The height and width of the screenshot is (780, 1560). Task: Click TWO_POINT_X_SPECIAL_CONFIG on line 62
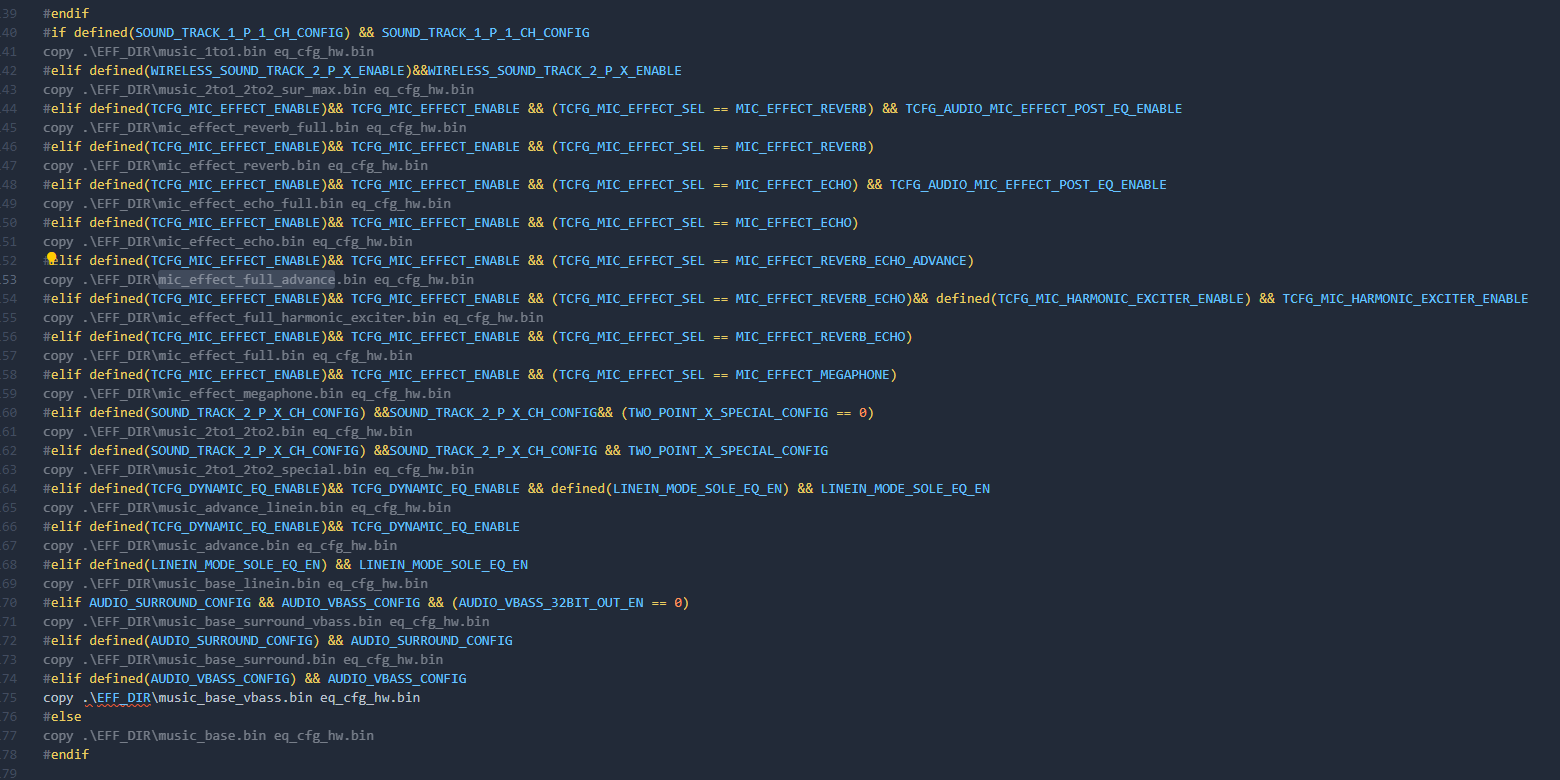coord(728,450)
